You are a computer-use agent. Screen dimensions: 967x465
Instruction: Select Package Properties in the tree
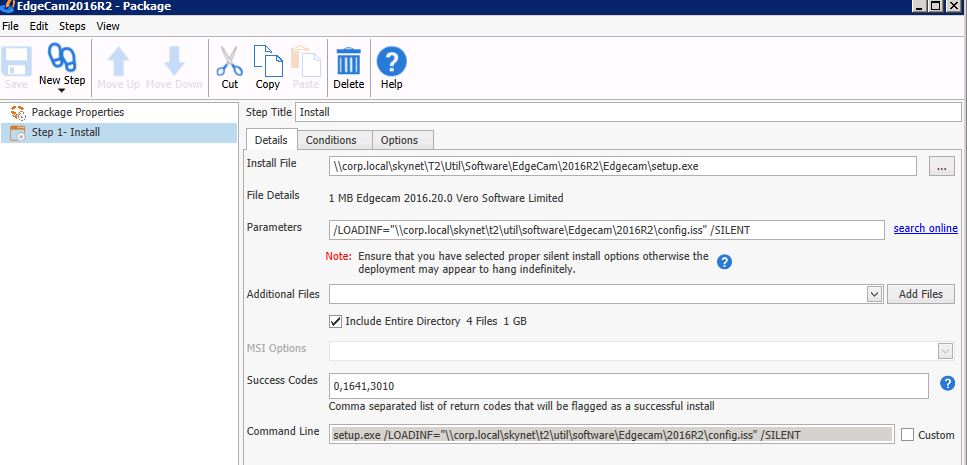point(78,112)
